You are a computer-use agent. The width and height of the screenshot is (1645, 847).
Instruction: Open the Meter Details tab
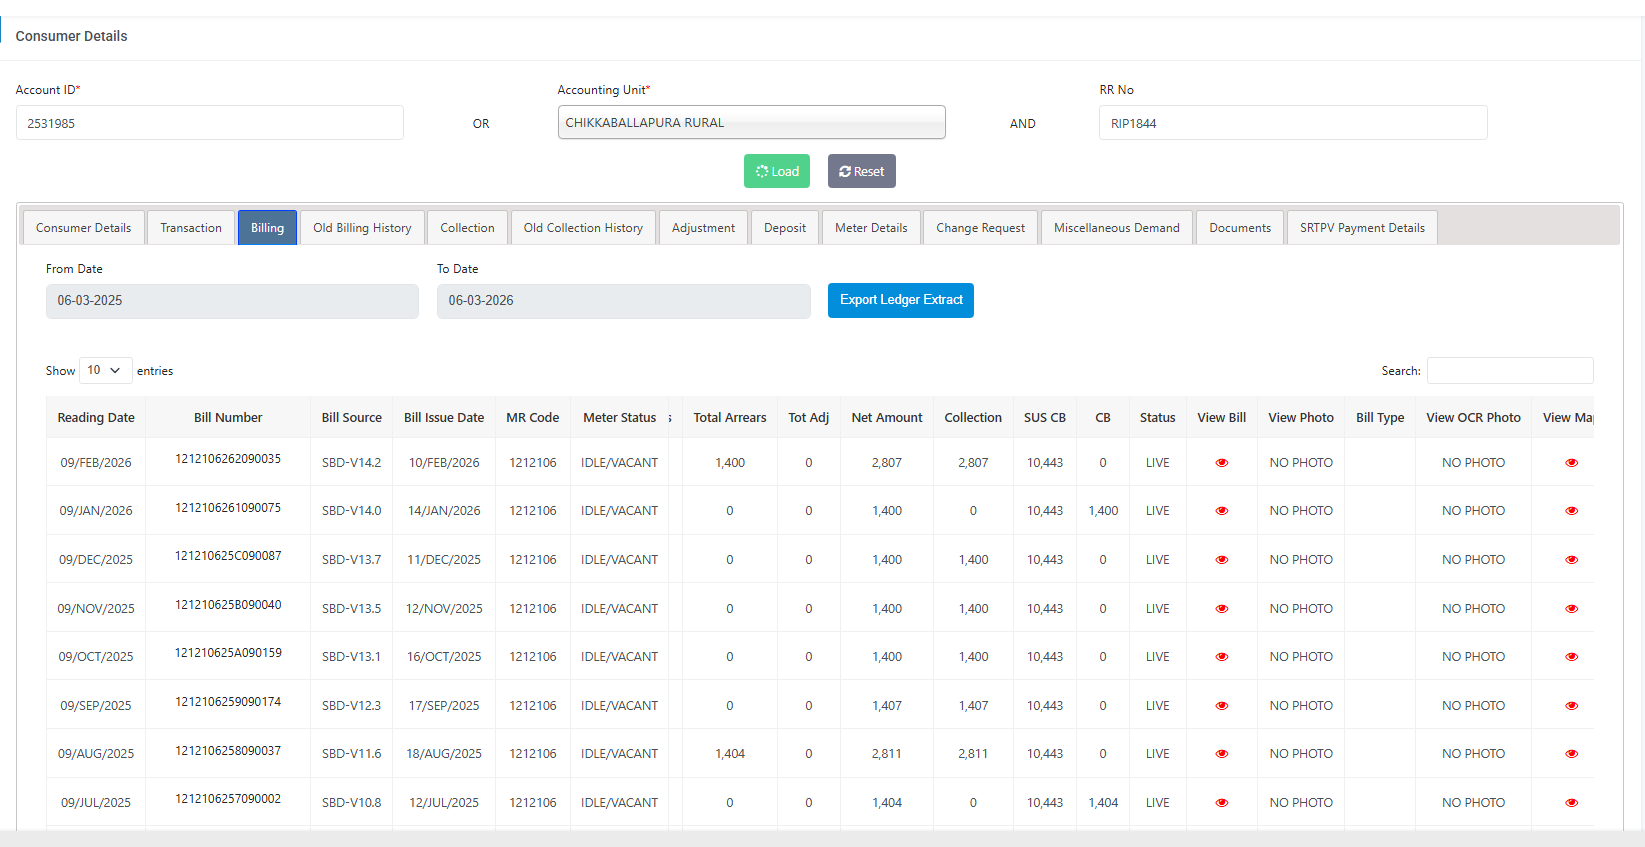coord(871,228)
